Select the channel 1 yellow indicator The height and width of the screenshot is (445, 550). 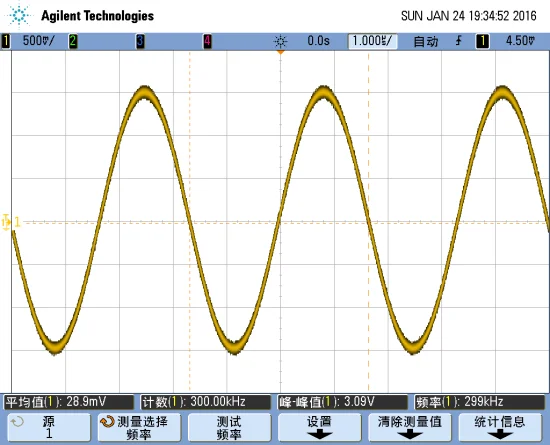coord(6,41)
